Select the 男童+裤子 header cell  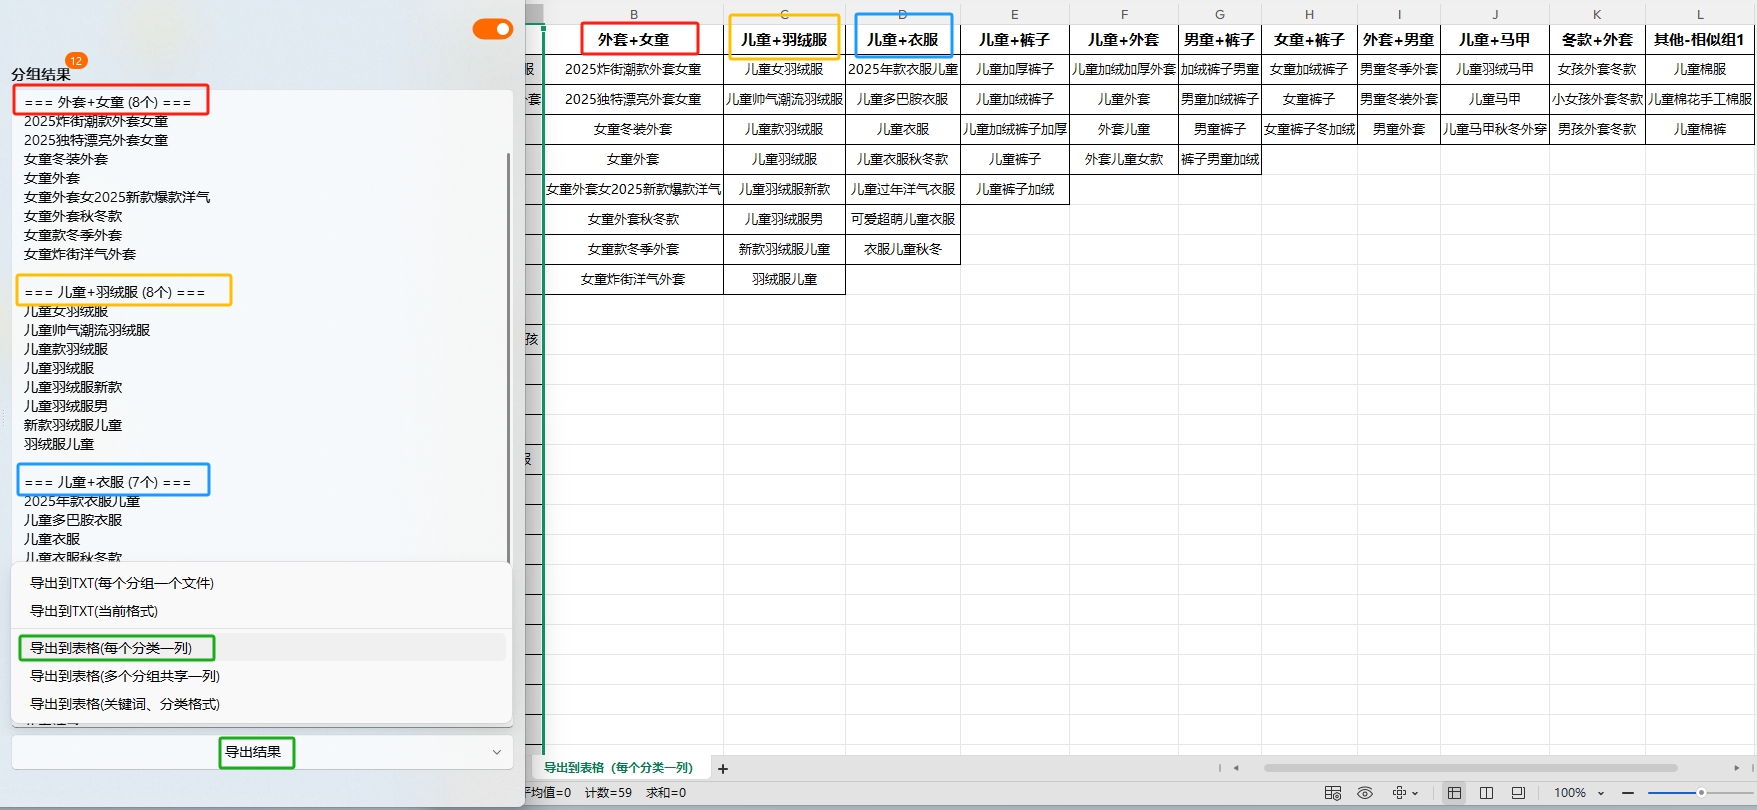[x=1220, y=40]
